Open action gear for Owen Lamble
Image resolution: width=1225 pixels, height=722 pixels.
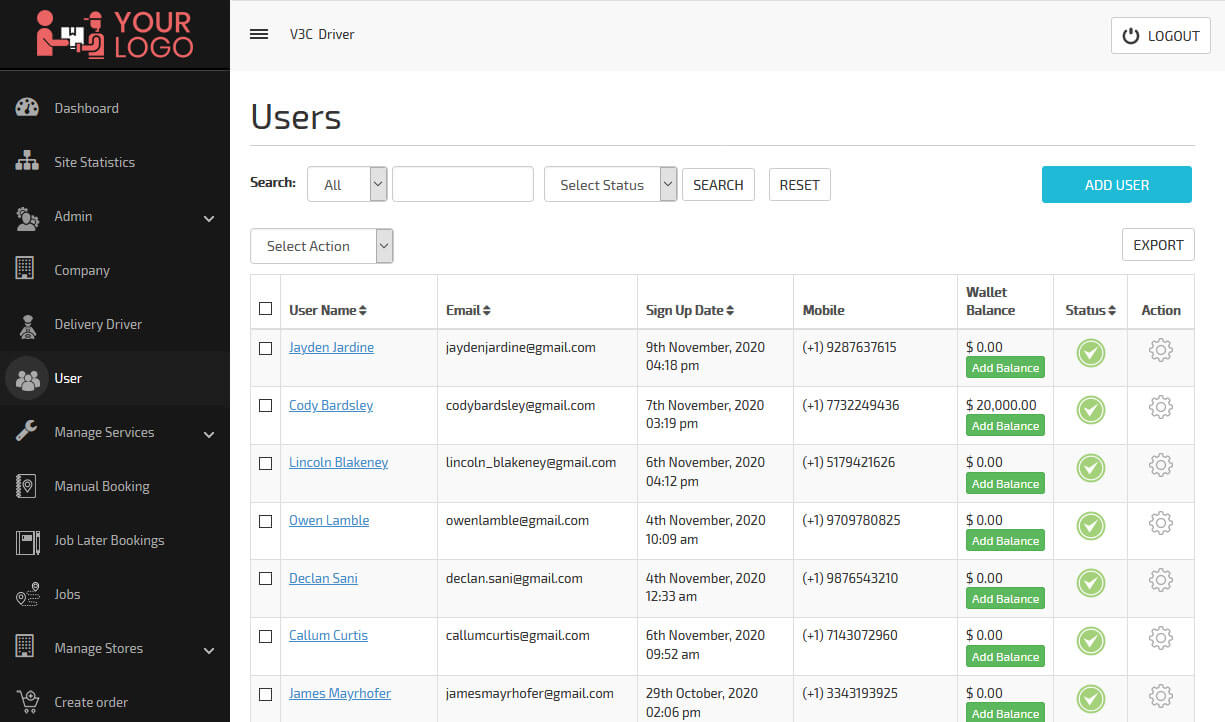click(1161, 523)
